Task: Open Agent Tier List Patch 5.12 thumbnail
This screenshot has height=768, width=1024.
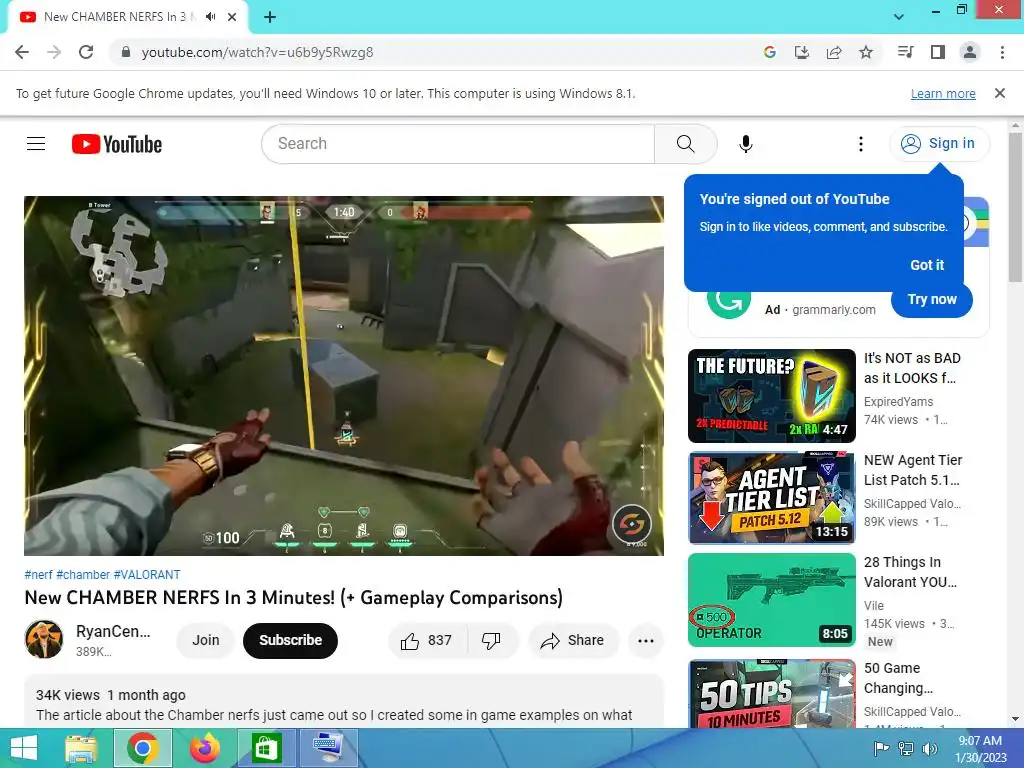Action: (x=771, y=498)
